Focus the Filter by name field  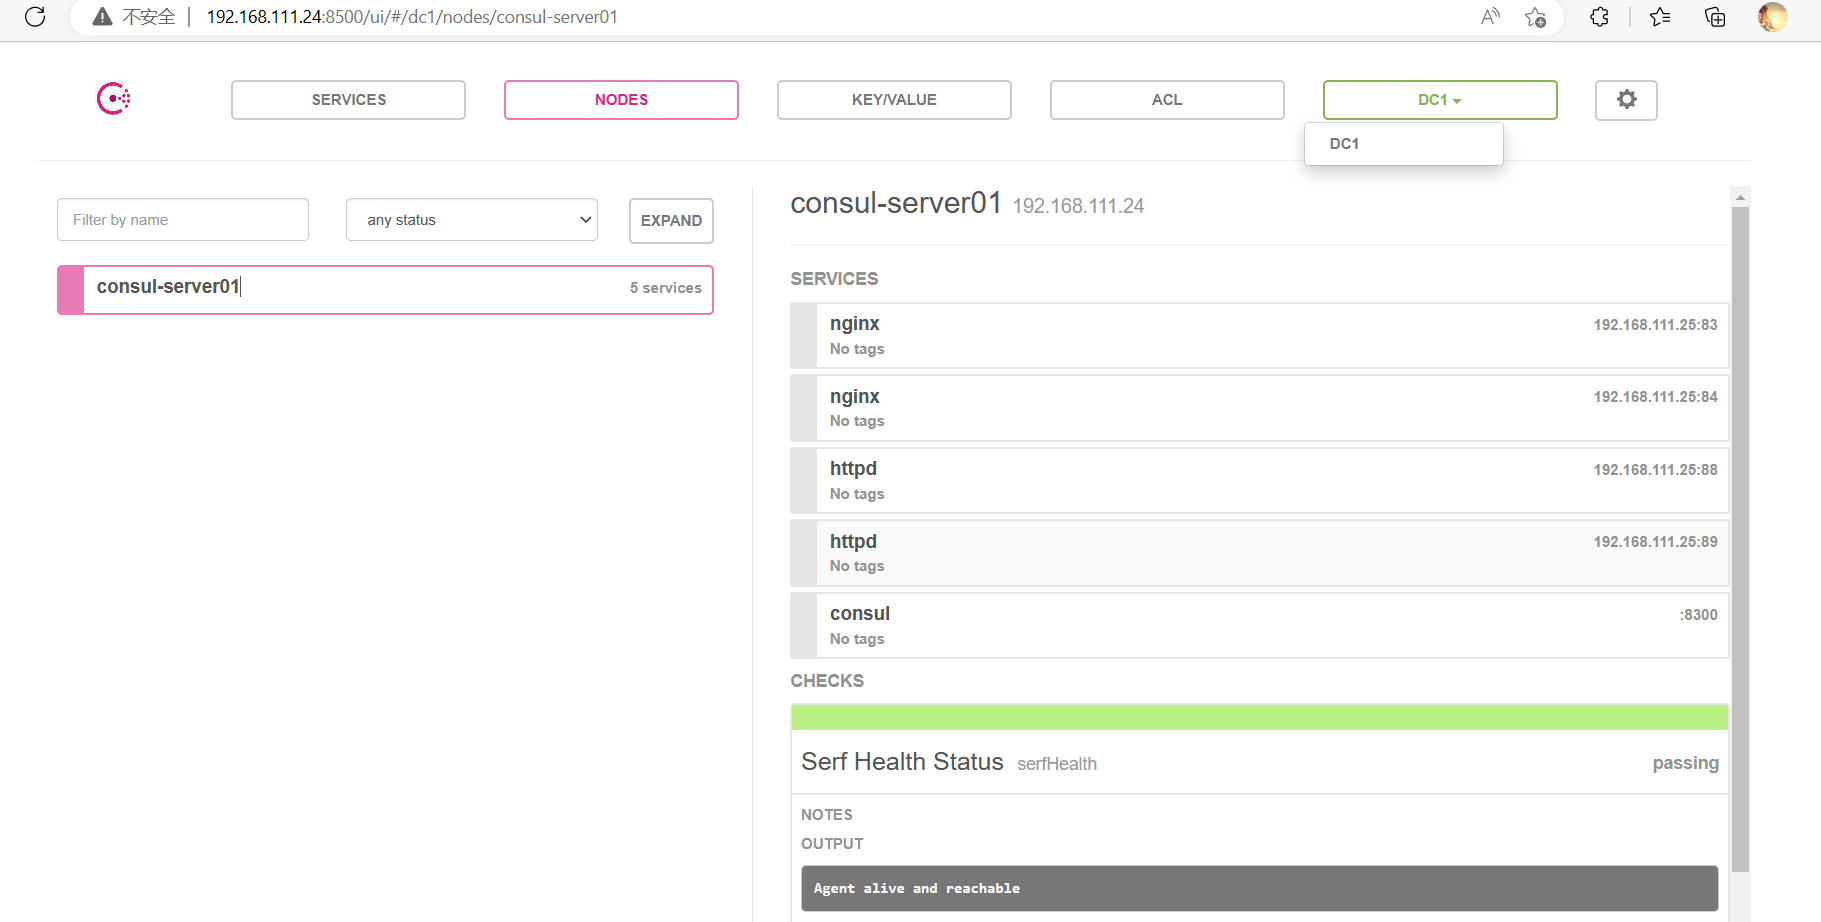pos(183,220)
